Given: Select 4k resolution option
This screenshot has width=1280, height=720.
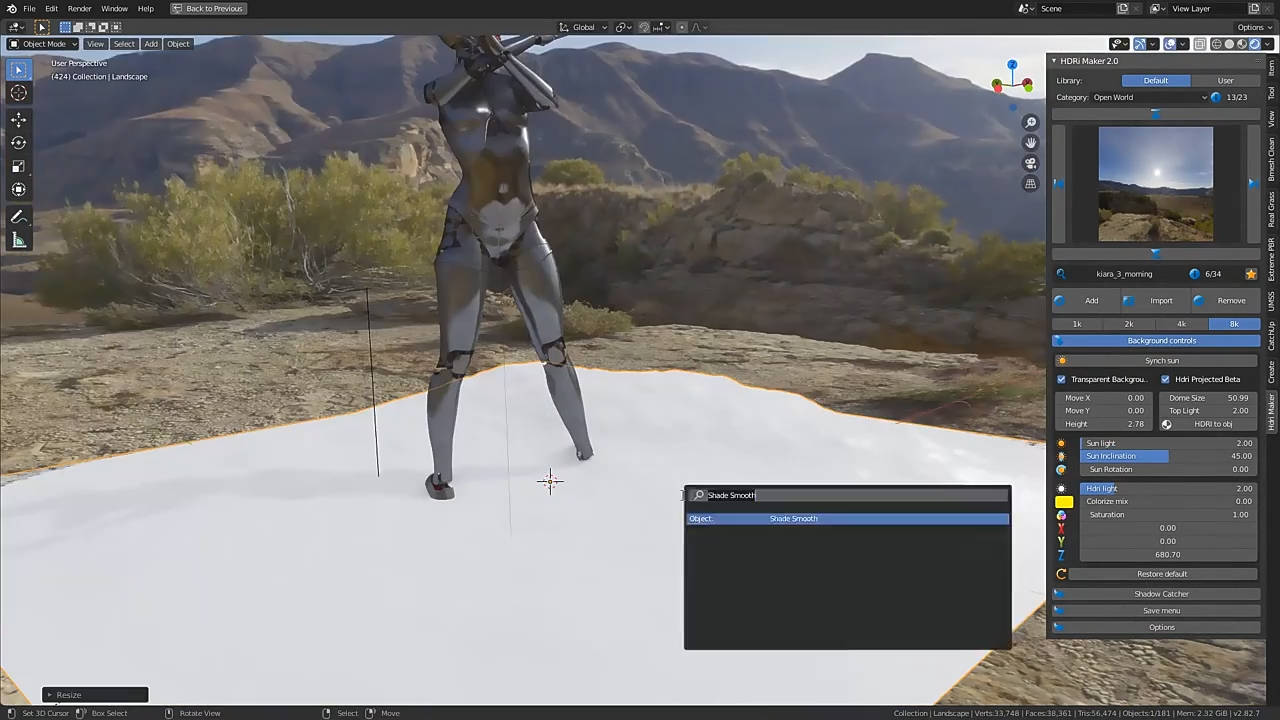Looking at the screenshot, I should [1181, 324].
